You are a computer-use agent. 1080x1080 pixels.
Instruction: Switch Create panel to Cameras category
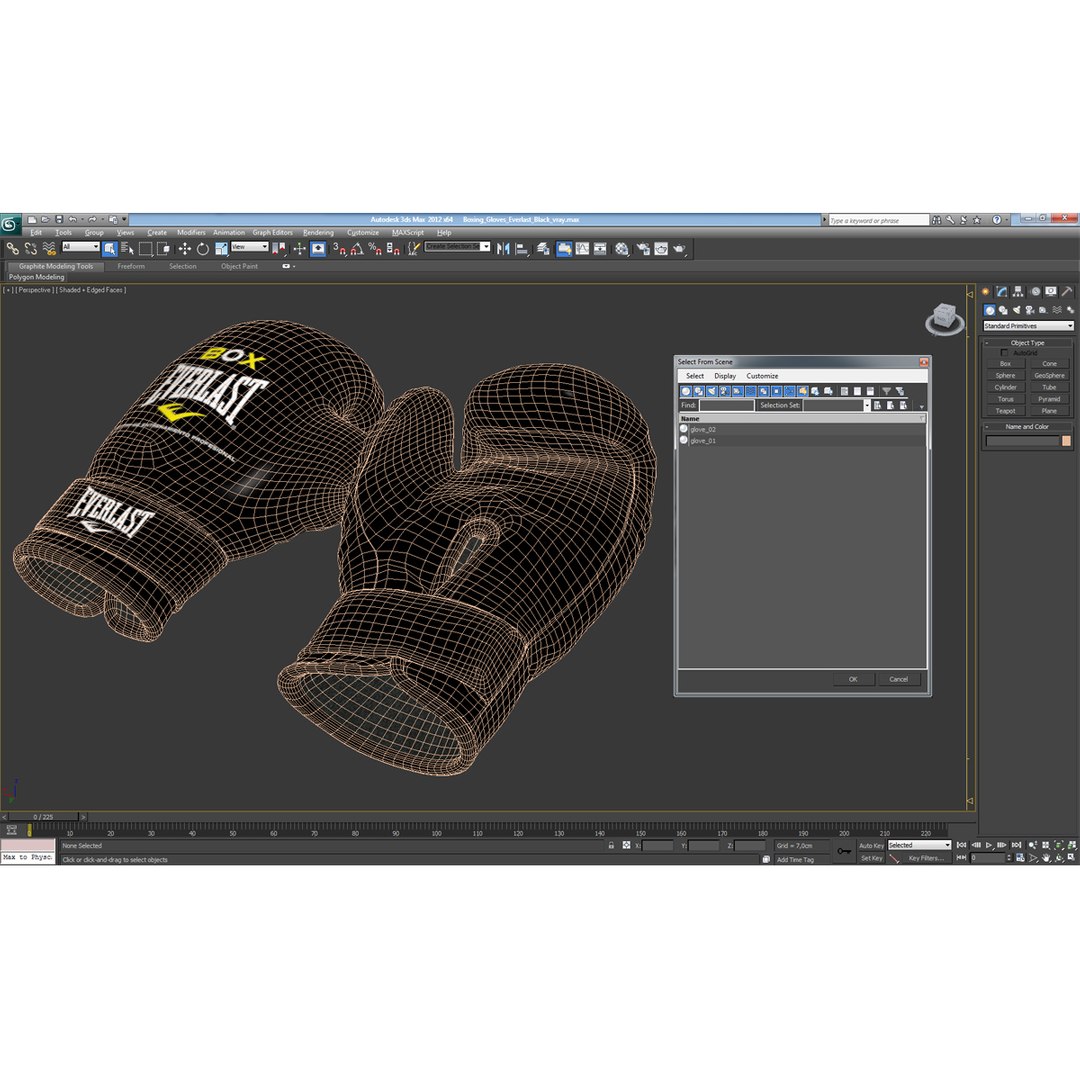[x=1030, y=311]
